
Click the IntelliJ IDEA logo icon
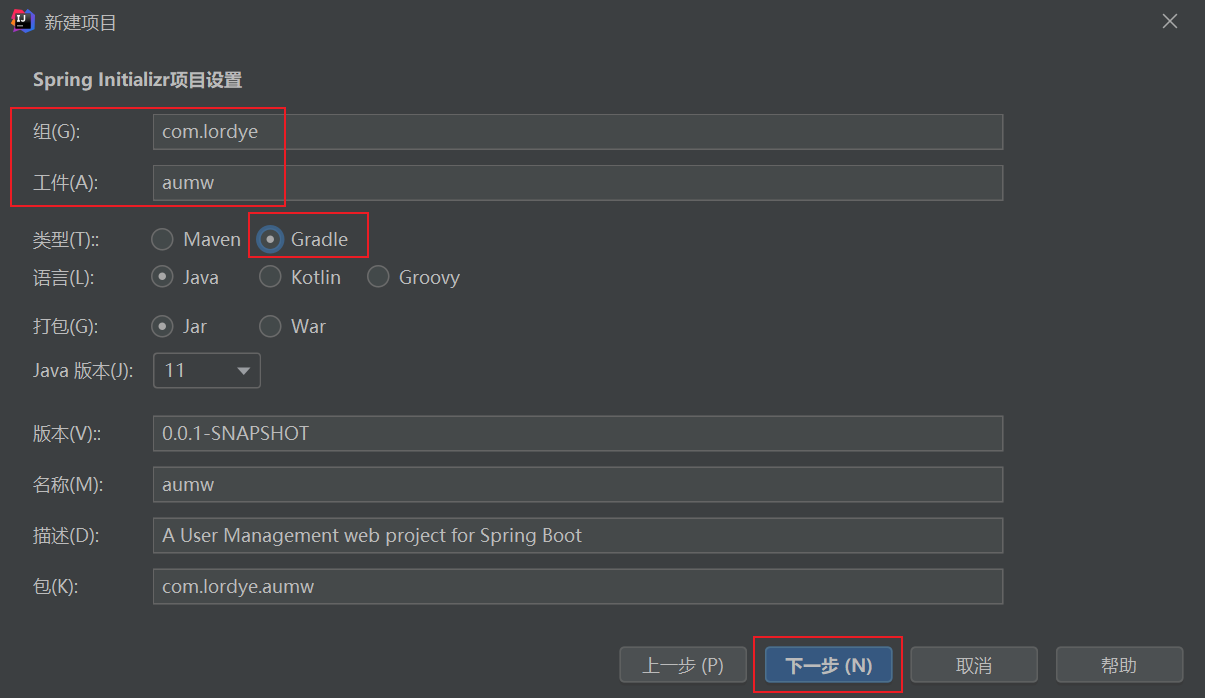[22, 20]
